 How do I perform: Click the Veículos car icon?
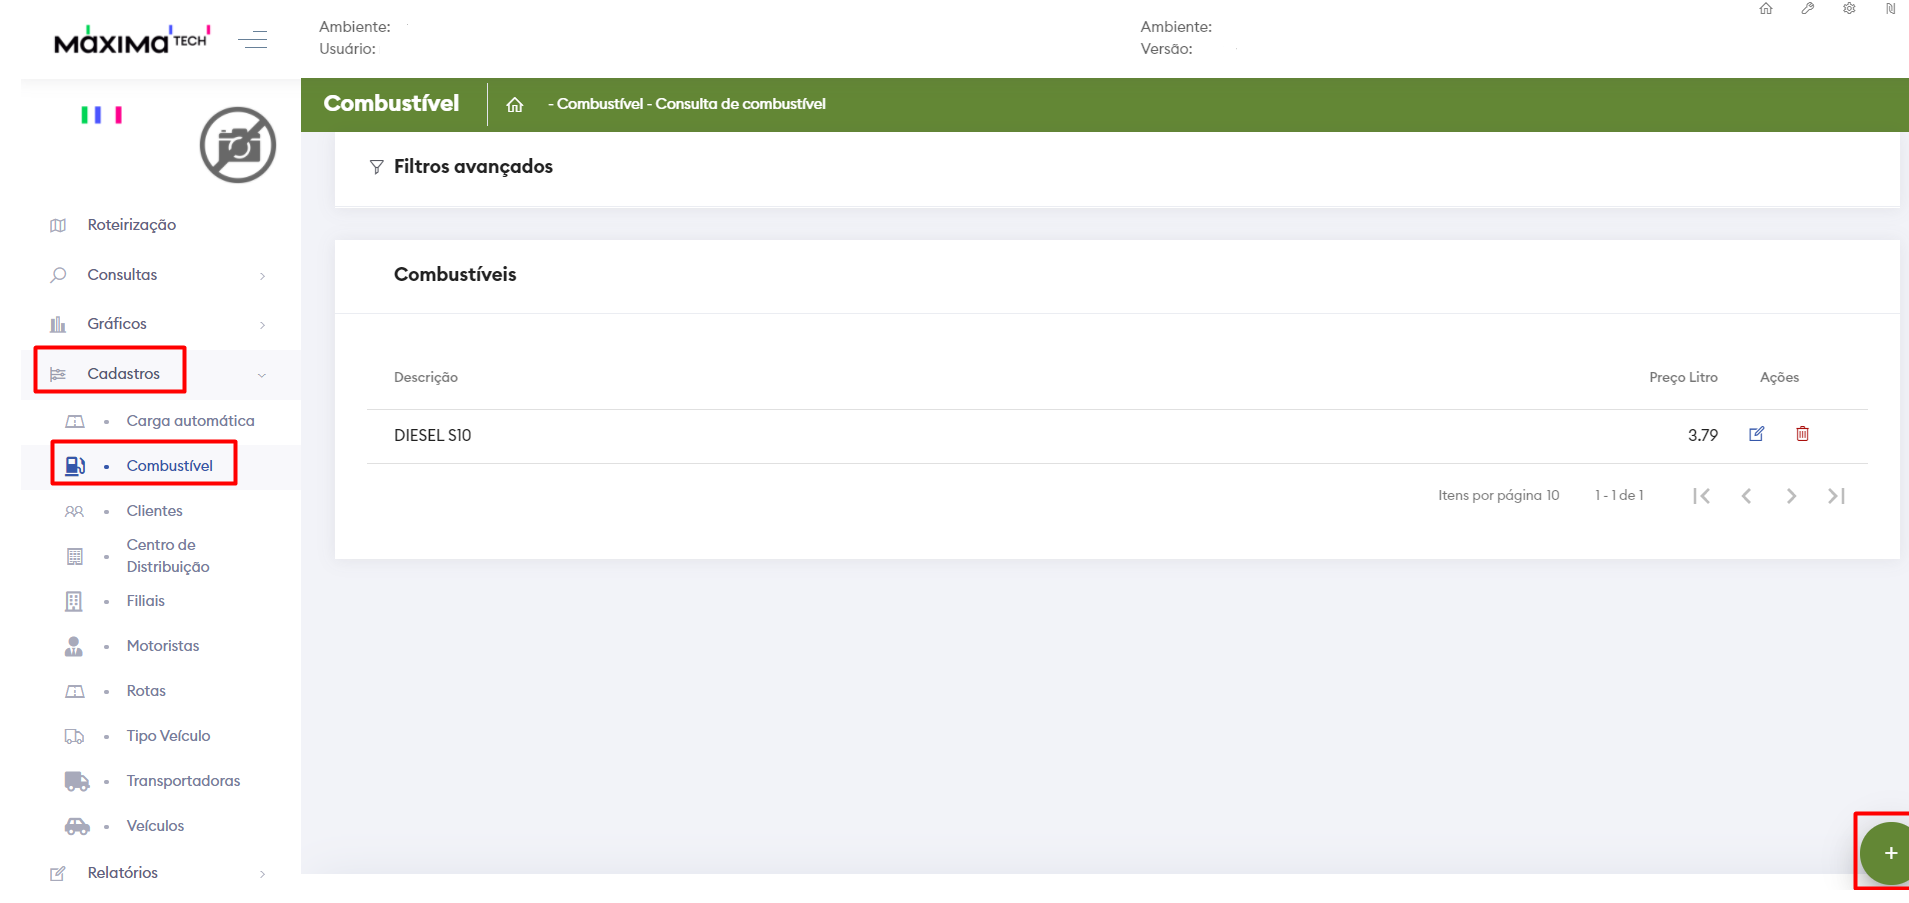click(77, 826)
